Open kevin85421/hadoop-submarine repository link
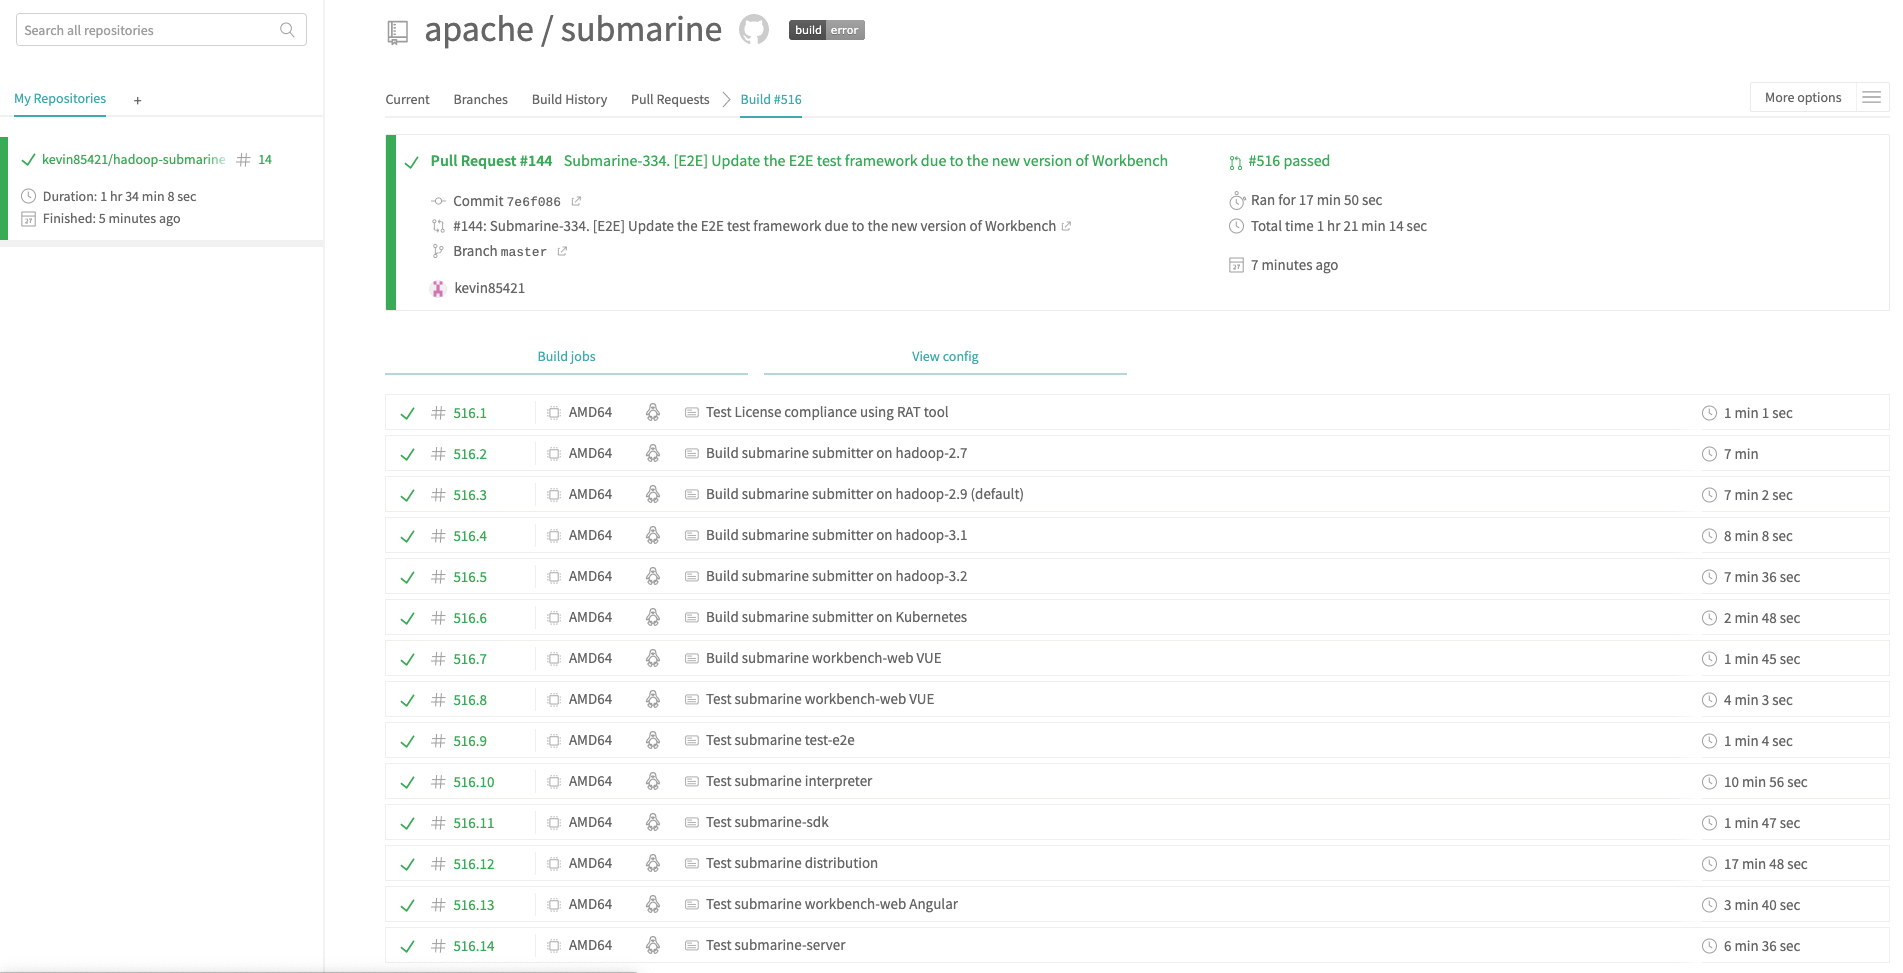This screenshot has height=973, width=1903. pyautogui.click(x=133, y=160)
